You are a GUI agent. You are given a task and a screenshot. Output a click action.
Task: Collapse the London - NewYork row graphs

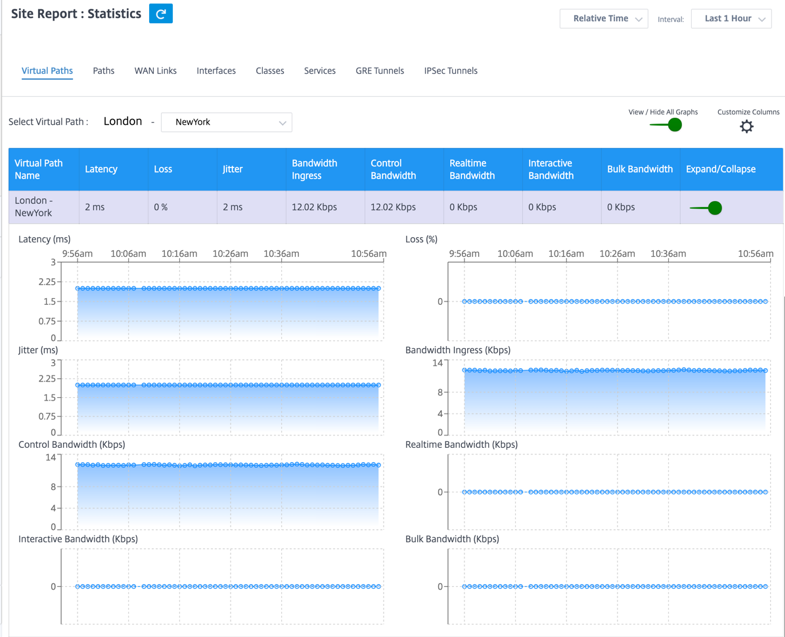pyautogui.click(x=706, y=207)
